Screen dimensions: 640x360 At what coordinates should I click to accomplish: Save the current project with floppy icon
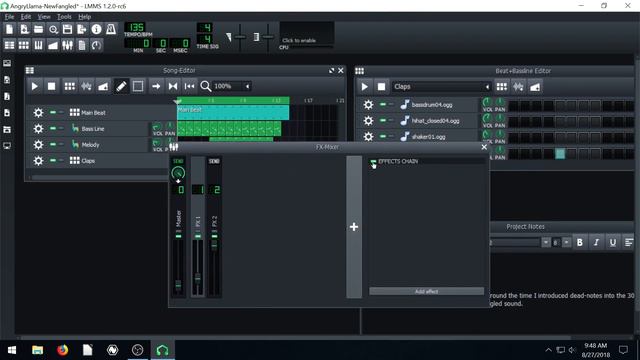67,29
